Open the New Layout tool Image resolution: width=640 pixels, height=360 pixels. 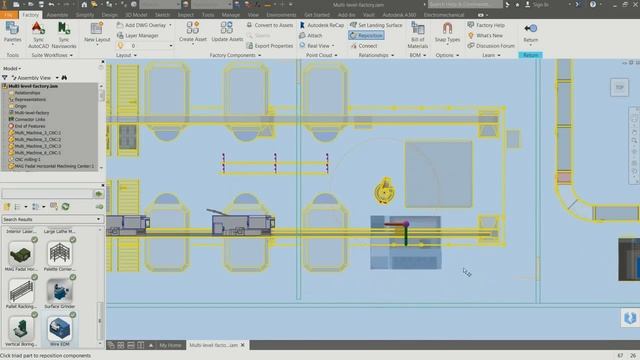click(x=97, y=33)
